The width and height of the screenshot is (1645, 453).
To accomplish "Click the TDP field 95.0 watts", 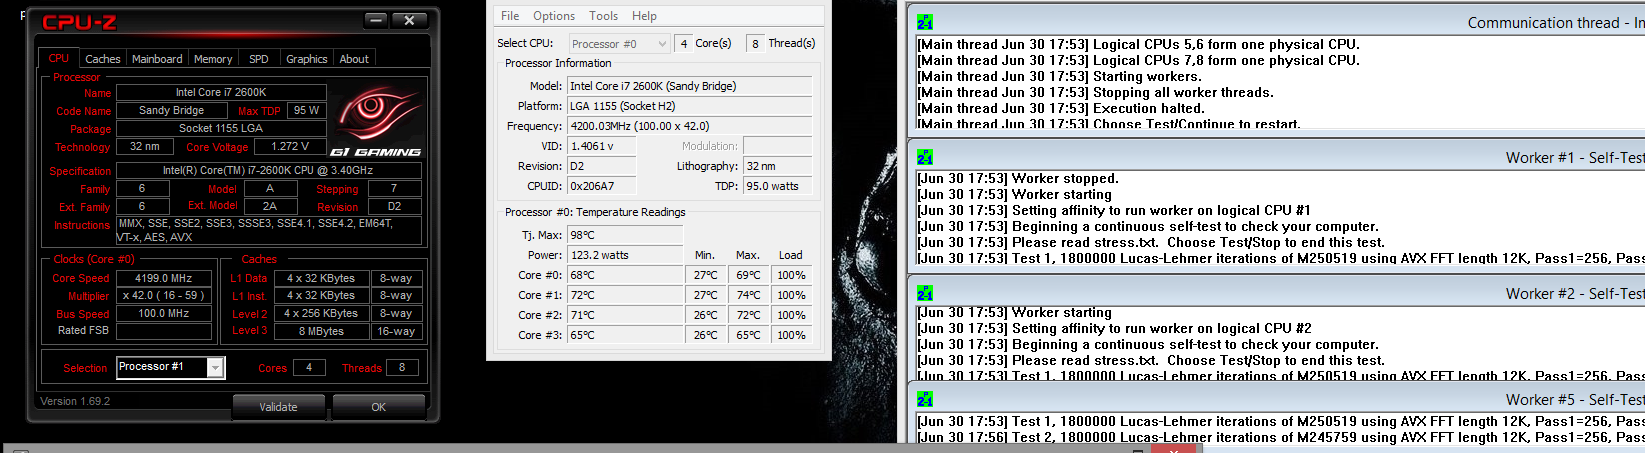I will point(778,186).
